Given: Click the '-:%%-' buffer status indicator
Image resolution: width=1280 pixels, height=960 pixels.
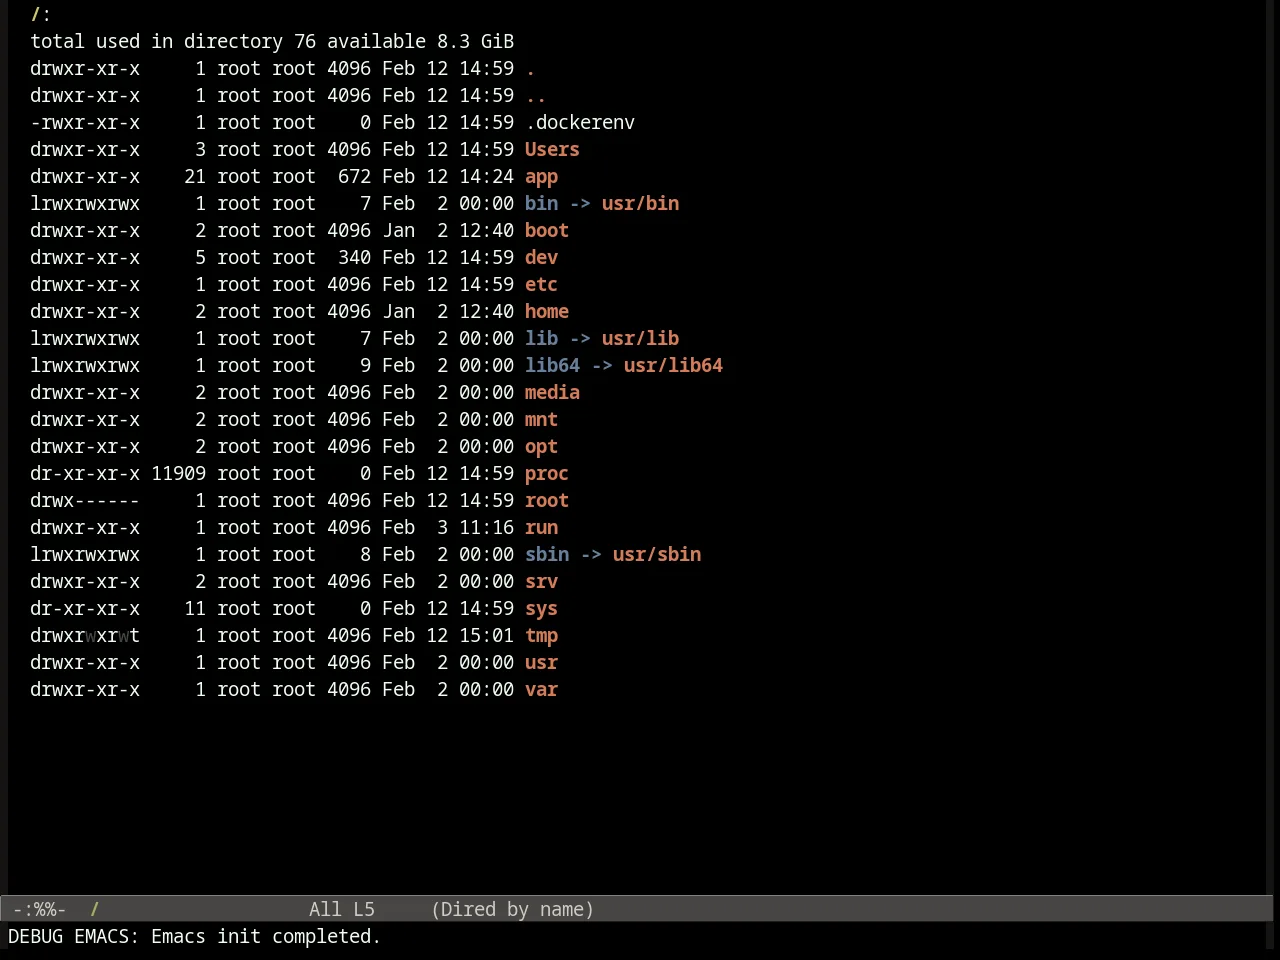Looking at the screenshot, I should [x=39, y=910].
